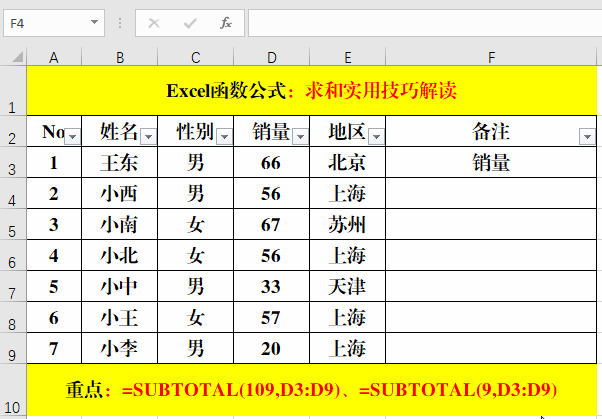Select the cell containing 小西
This screenshot has width=602, height=419.
click(119, 193)
